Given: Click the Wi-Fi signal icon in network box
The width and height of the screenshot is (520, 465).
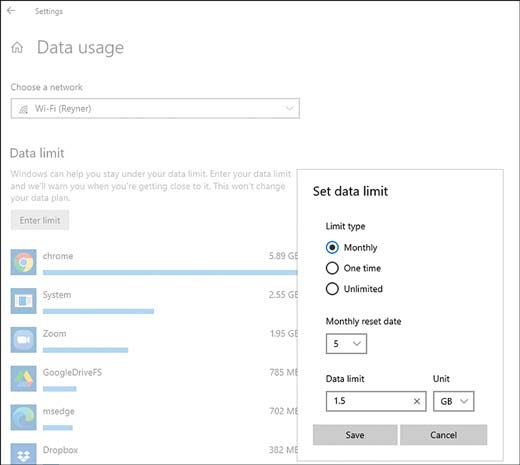Looking at the screenshot, I should click(x=23, y=109).
